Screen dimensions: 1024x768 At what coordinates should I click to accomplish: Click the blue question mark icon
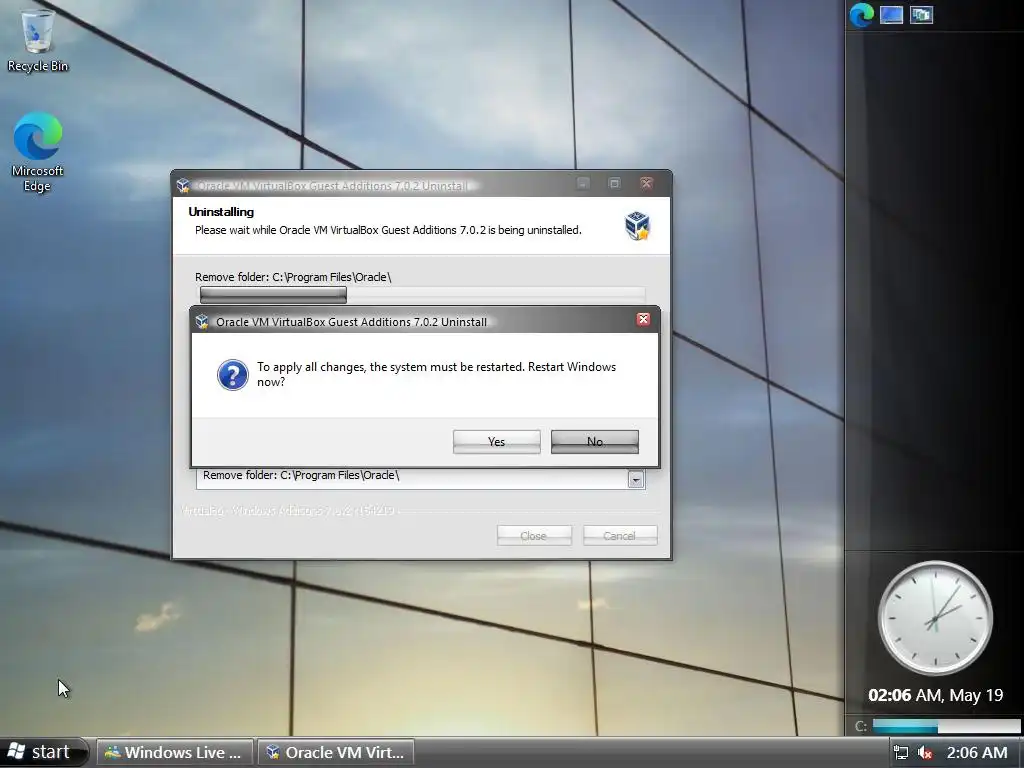click(x=232, y=375)
